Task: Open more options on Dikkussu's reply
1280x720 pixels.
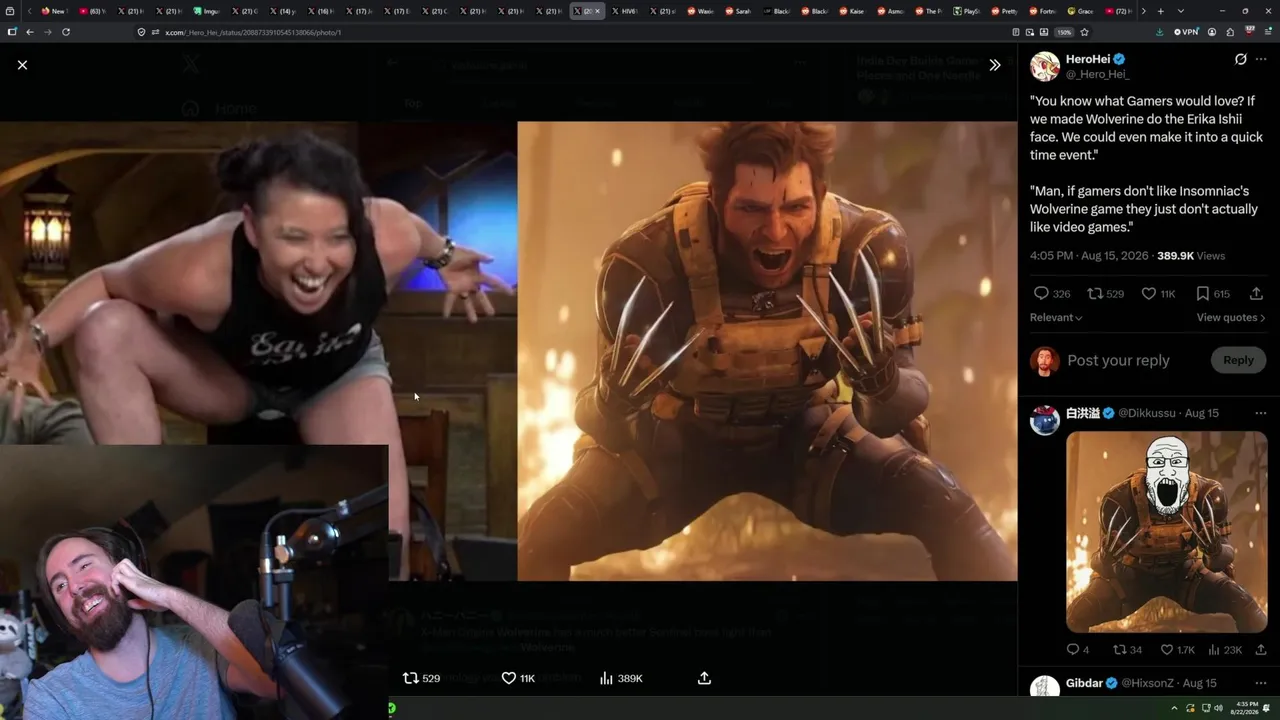Action: click(x=1261, y=413)
